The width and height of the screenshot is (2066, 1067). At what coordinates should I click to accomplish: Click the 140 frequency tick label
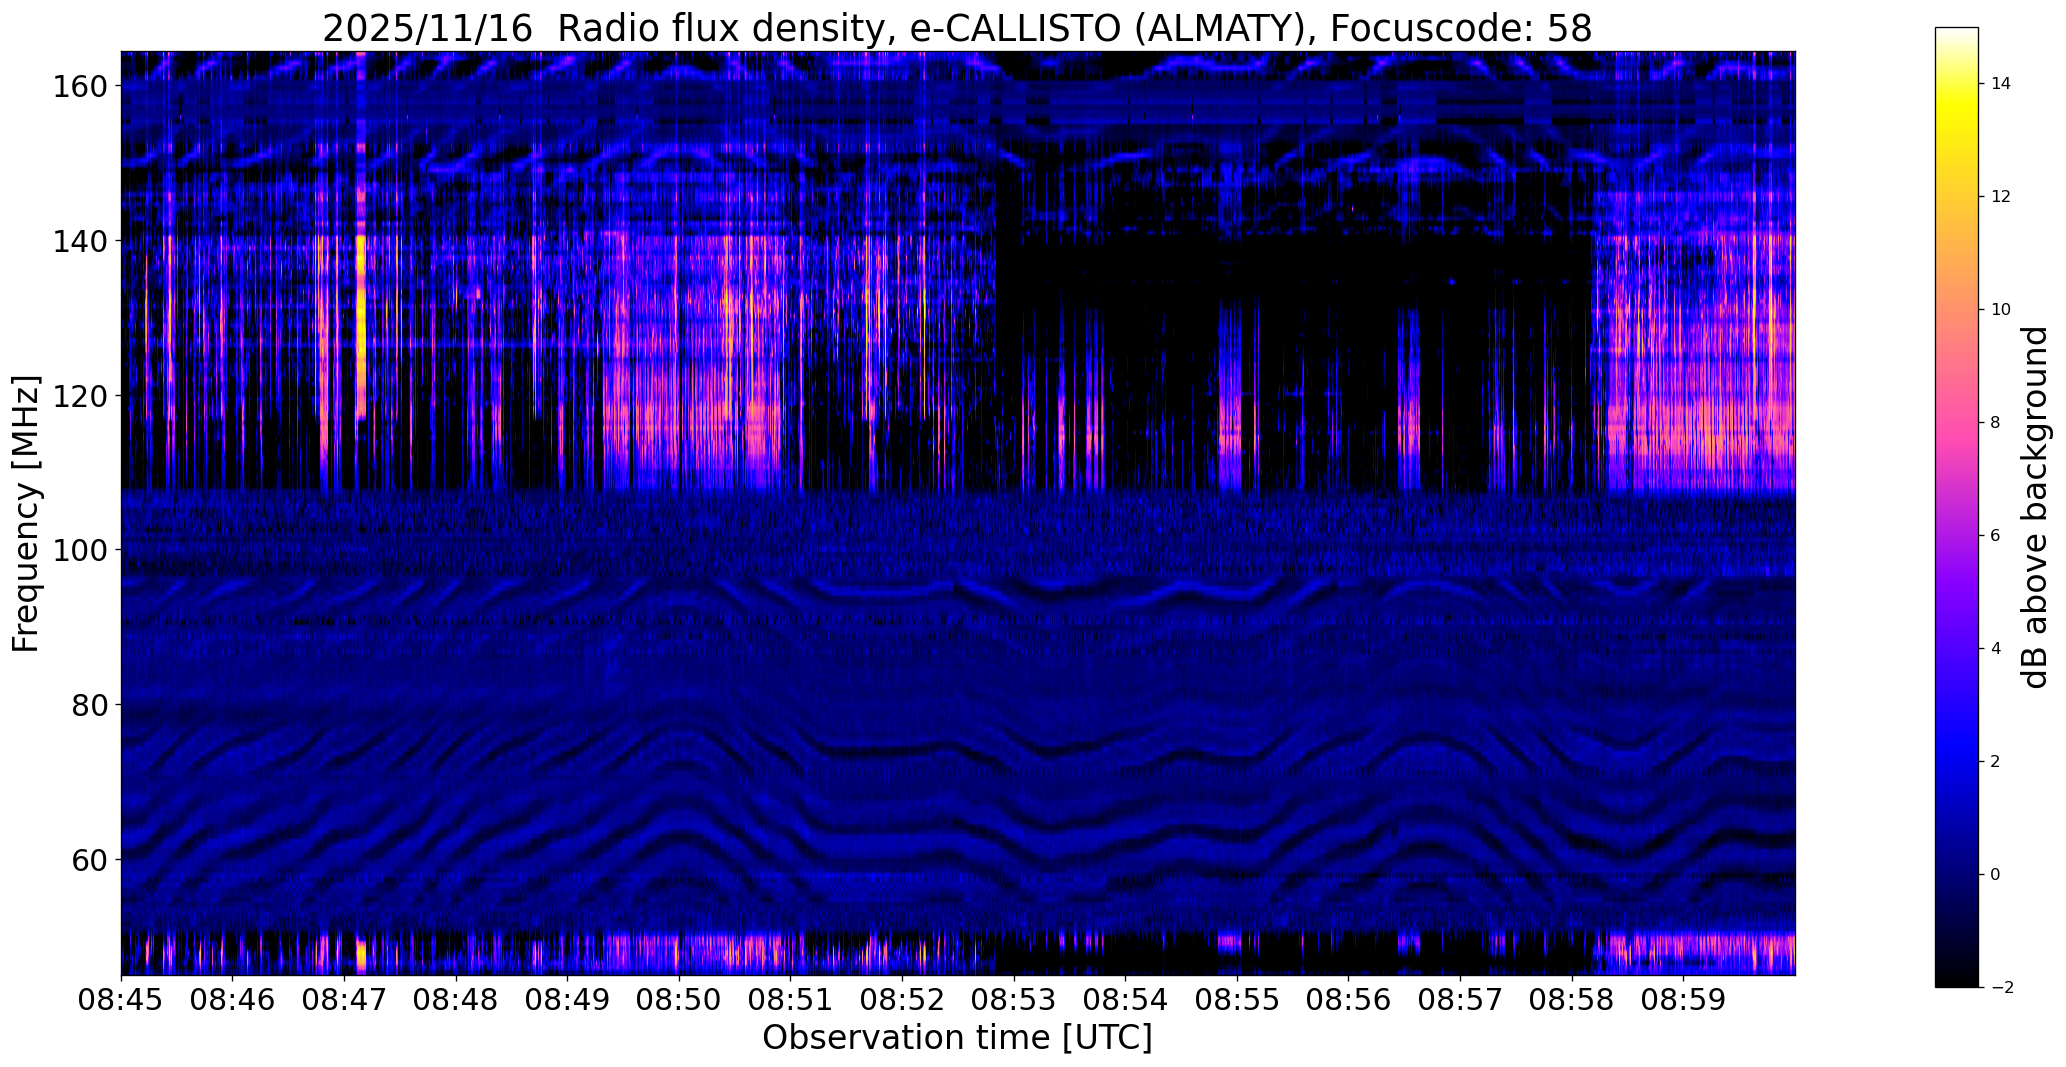coord(79,241)
